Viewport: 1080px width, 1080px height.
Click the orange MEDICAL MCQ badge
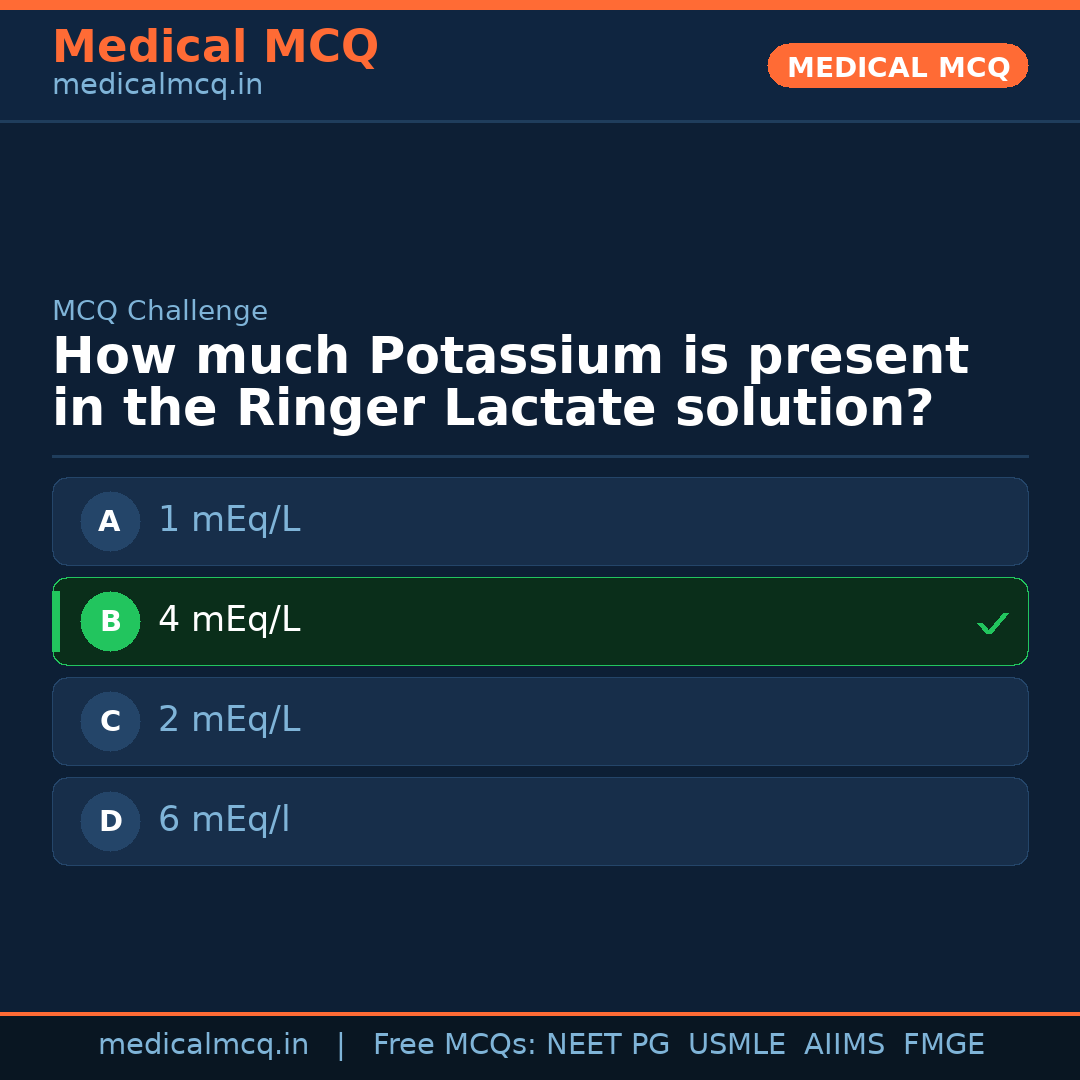(x=897, y=66)
